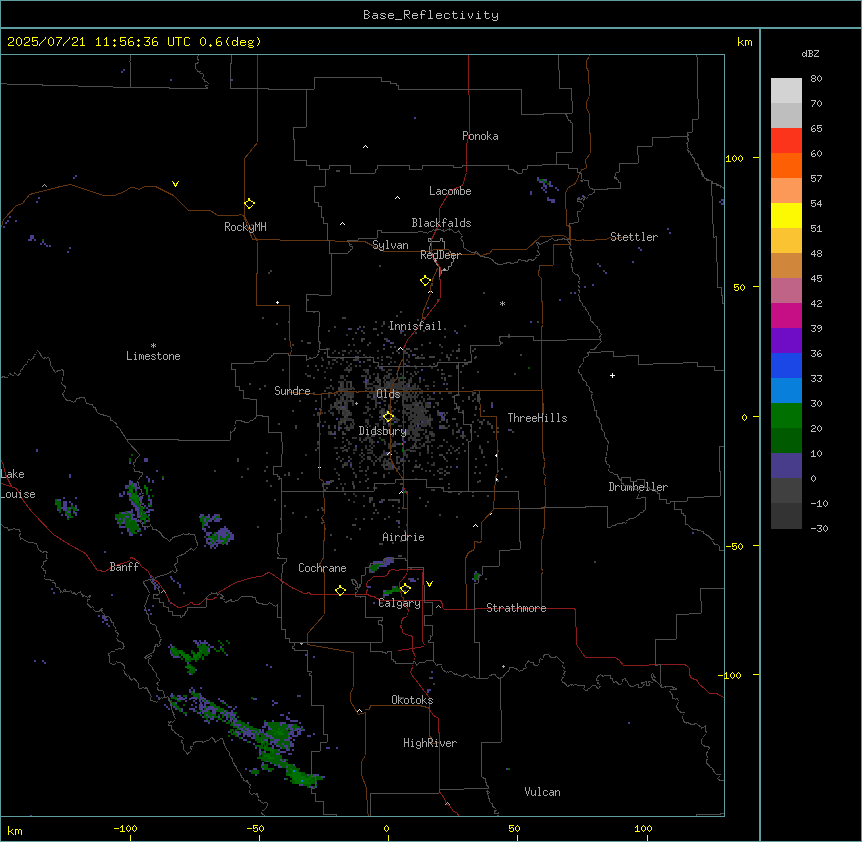The width and height of the screenshot is (862, 842).
Task: Click the Cochrane town label
Action: (x=322, y=568)
